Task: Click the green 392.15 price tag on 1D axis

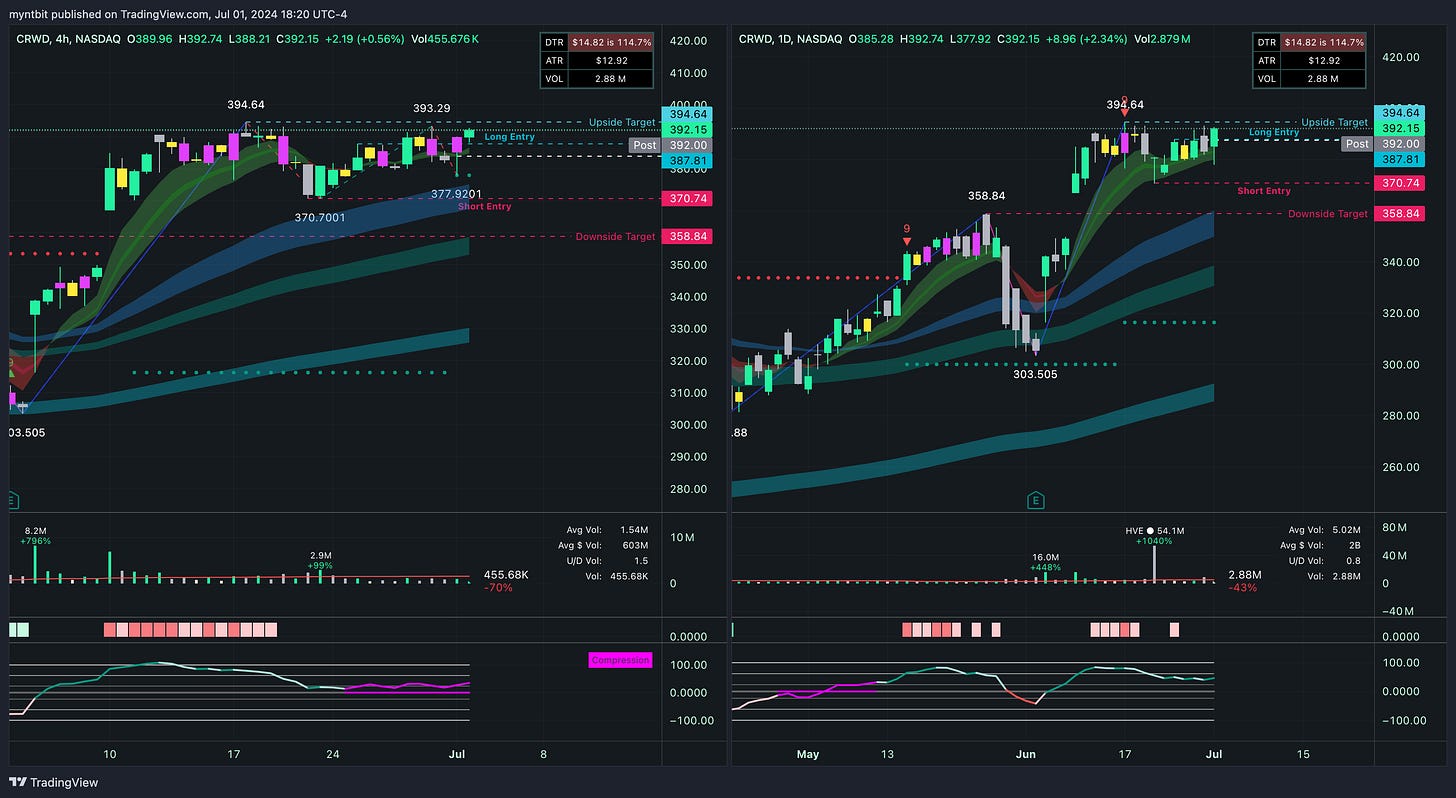Action: tap(1400, 129)
